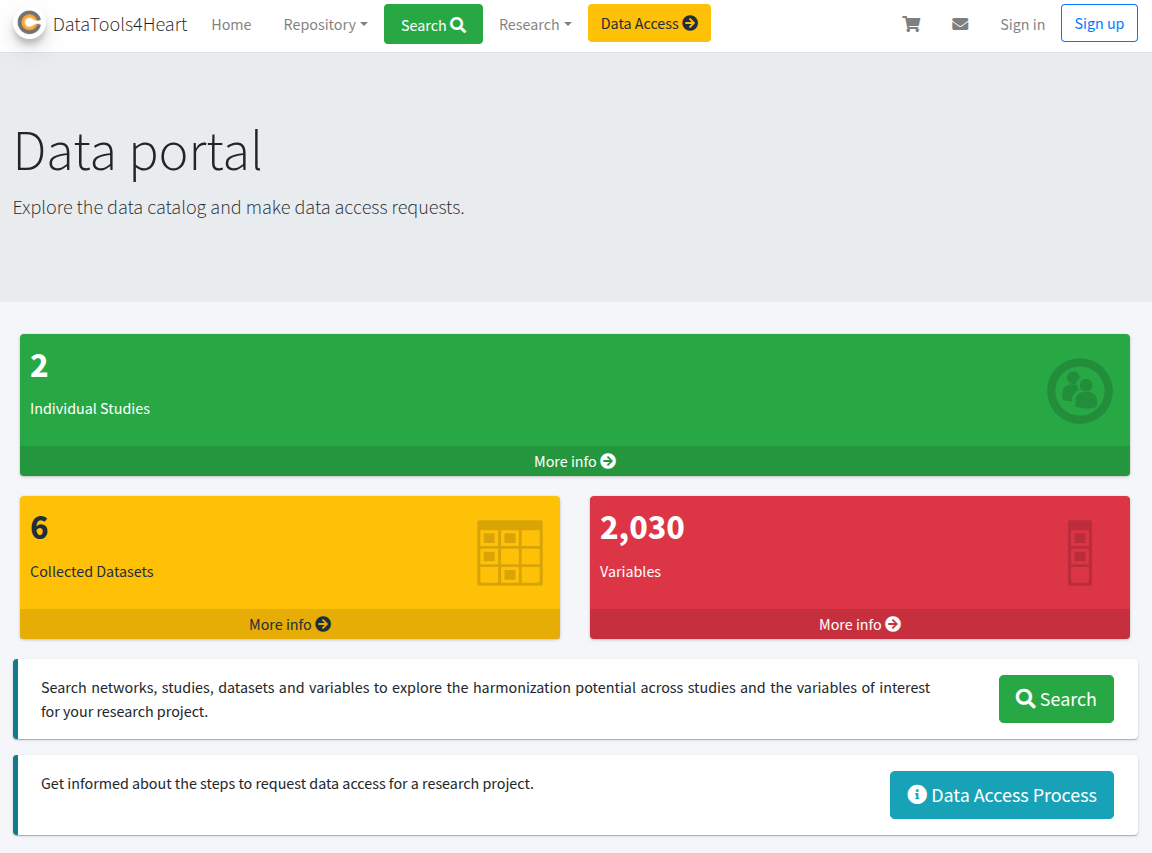Go to the Home menu item
This screenshot has height=853, width=1152.
231,24
